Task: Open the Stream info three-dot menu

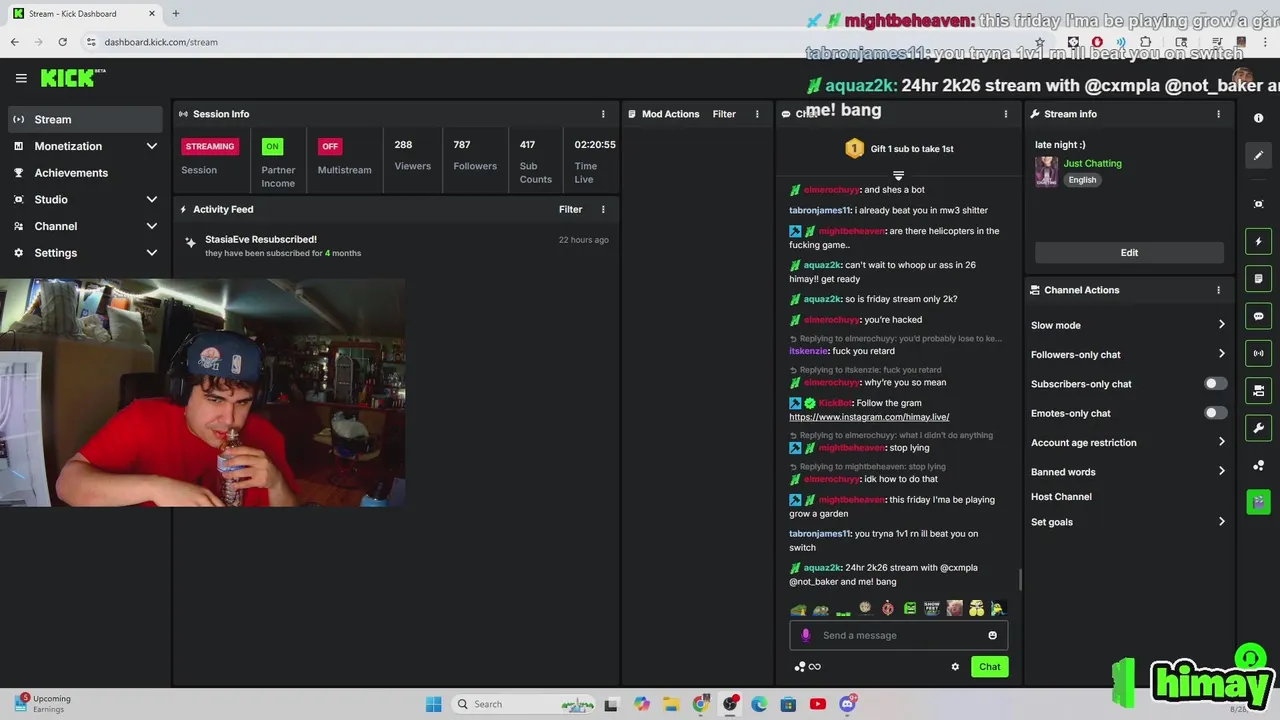Action: pos(1218,114)
